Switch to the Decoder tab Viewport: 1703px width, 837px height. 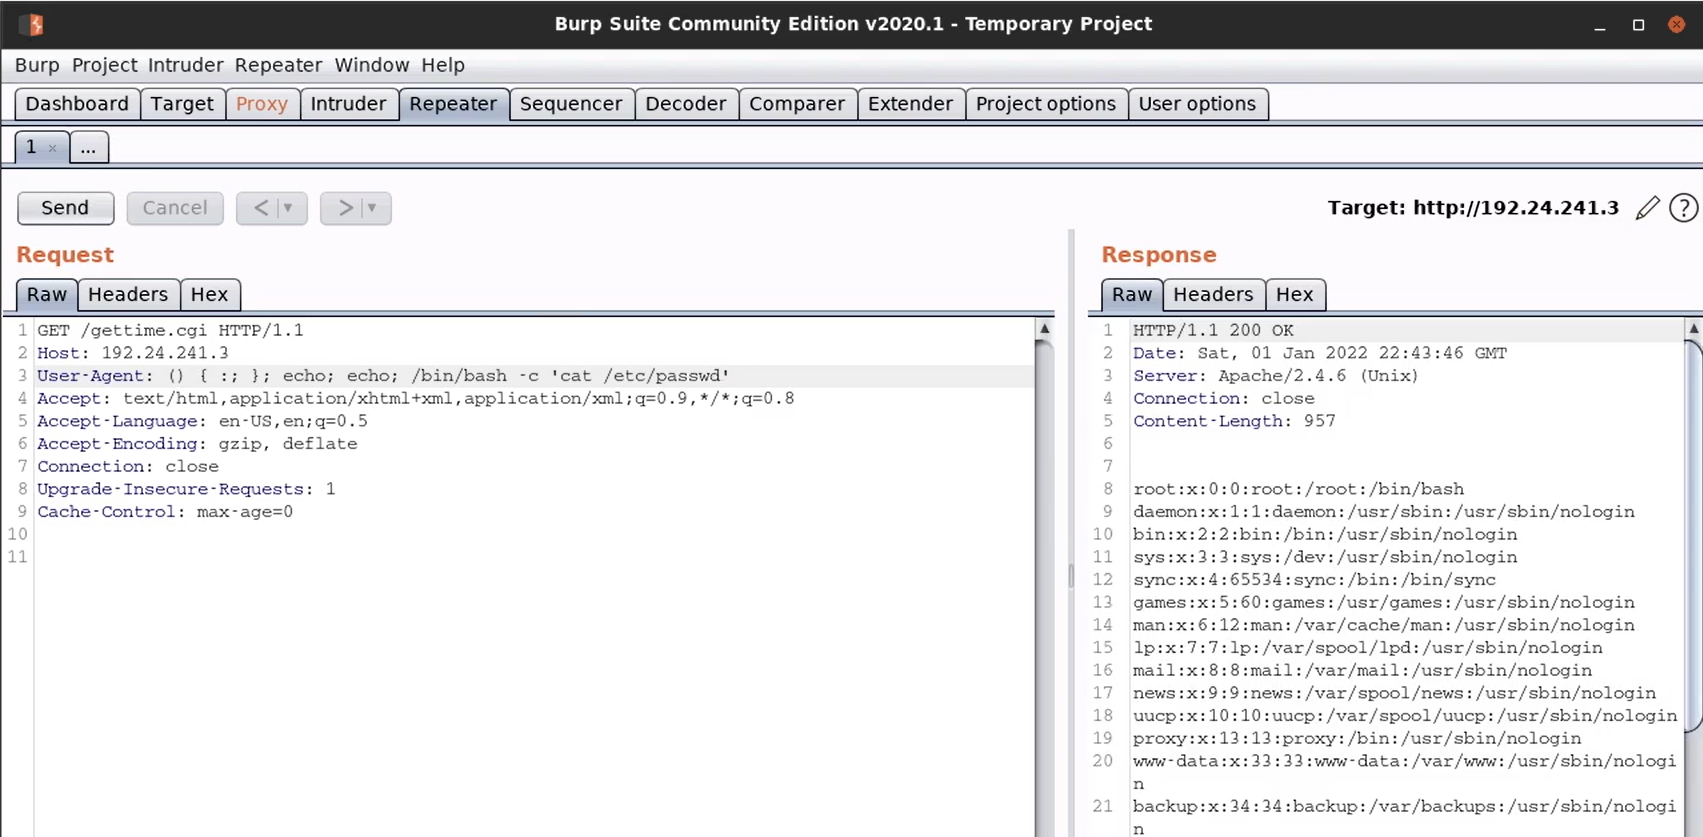tap(686, 104)
